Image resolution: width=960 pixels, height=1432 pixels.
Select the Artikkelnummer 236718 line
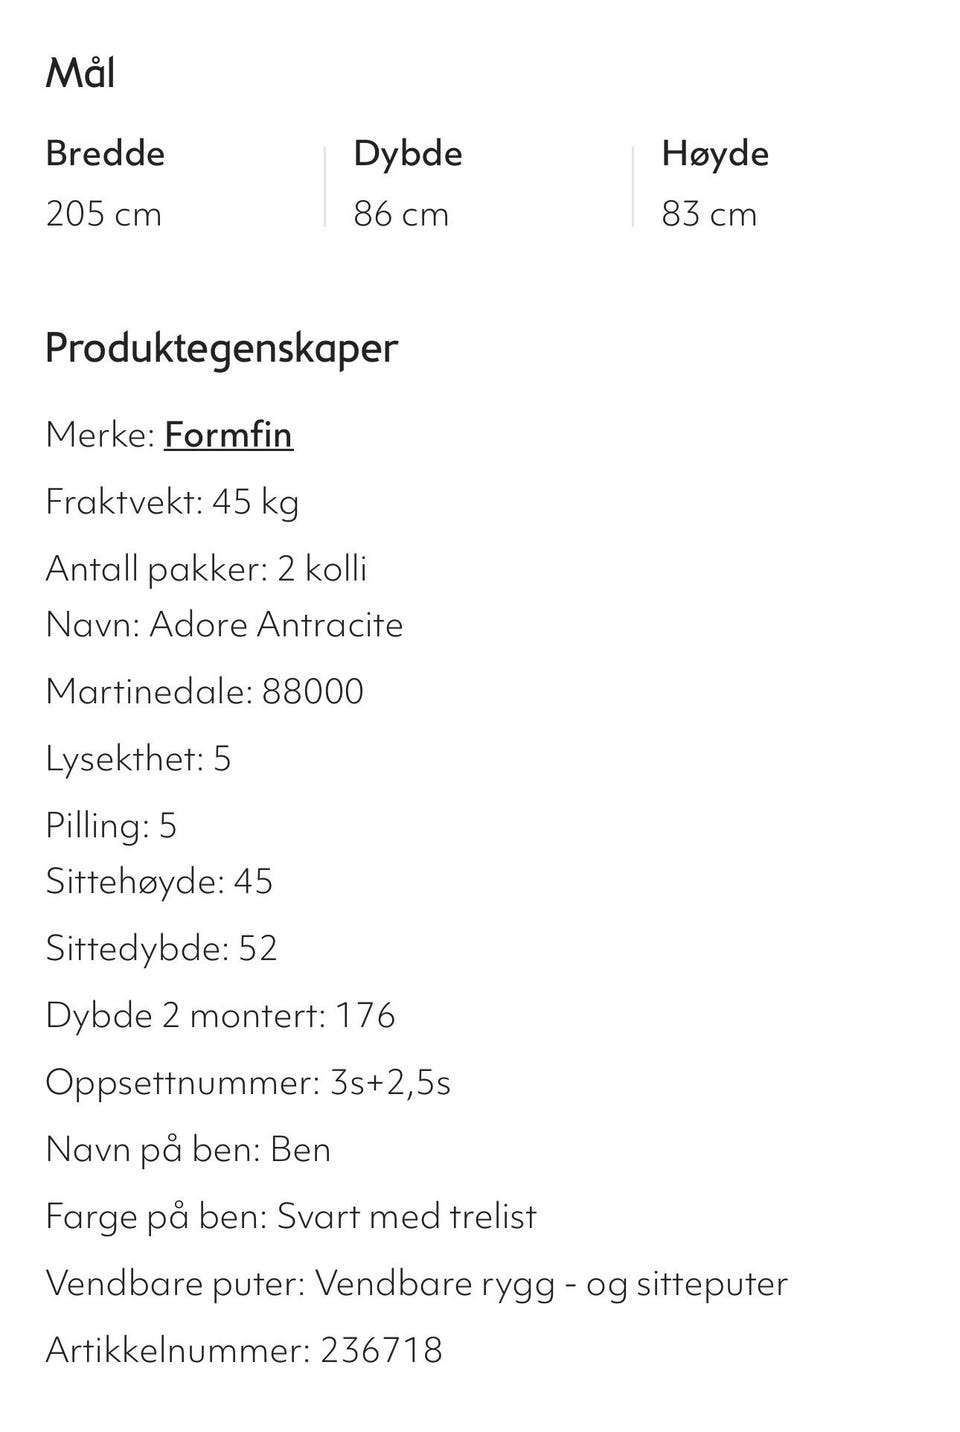pyautogui.click(x=244, y=1351)
